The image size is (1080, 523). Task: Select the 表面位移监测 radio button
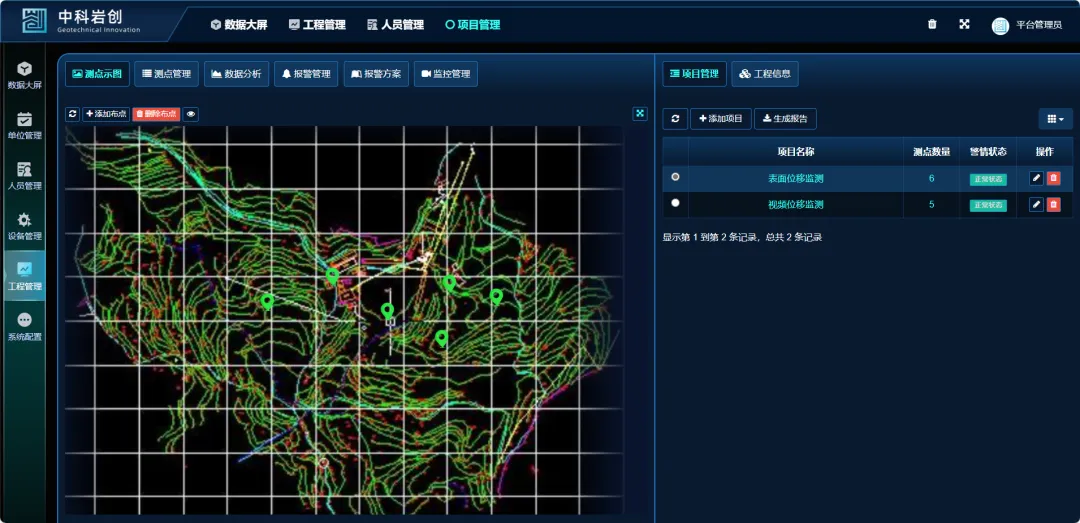[x=675, y=177]
